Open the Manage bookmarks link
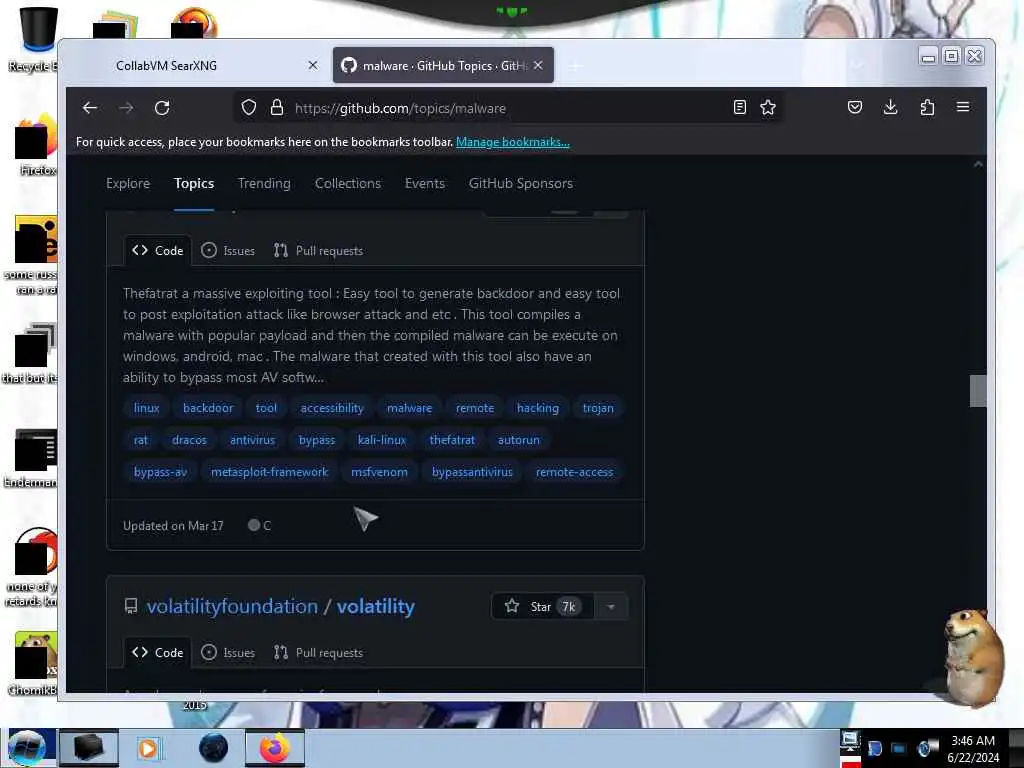 [513, 142]
